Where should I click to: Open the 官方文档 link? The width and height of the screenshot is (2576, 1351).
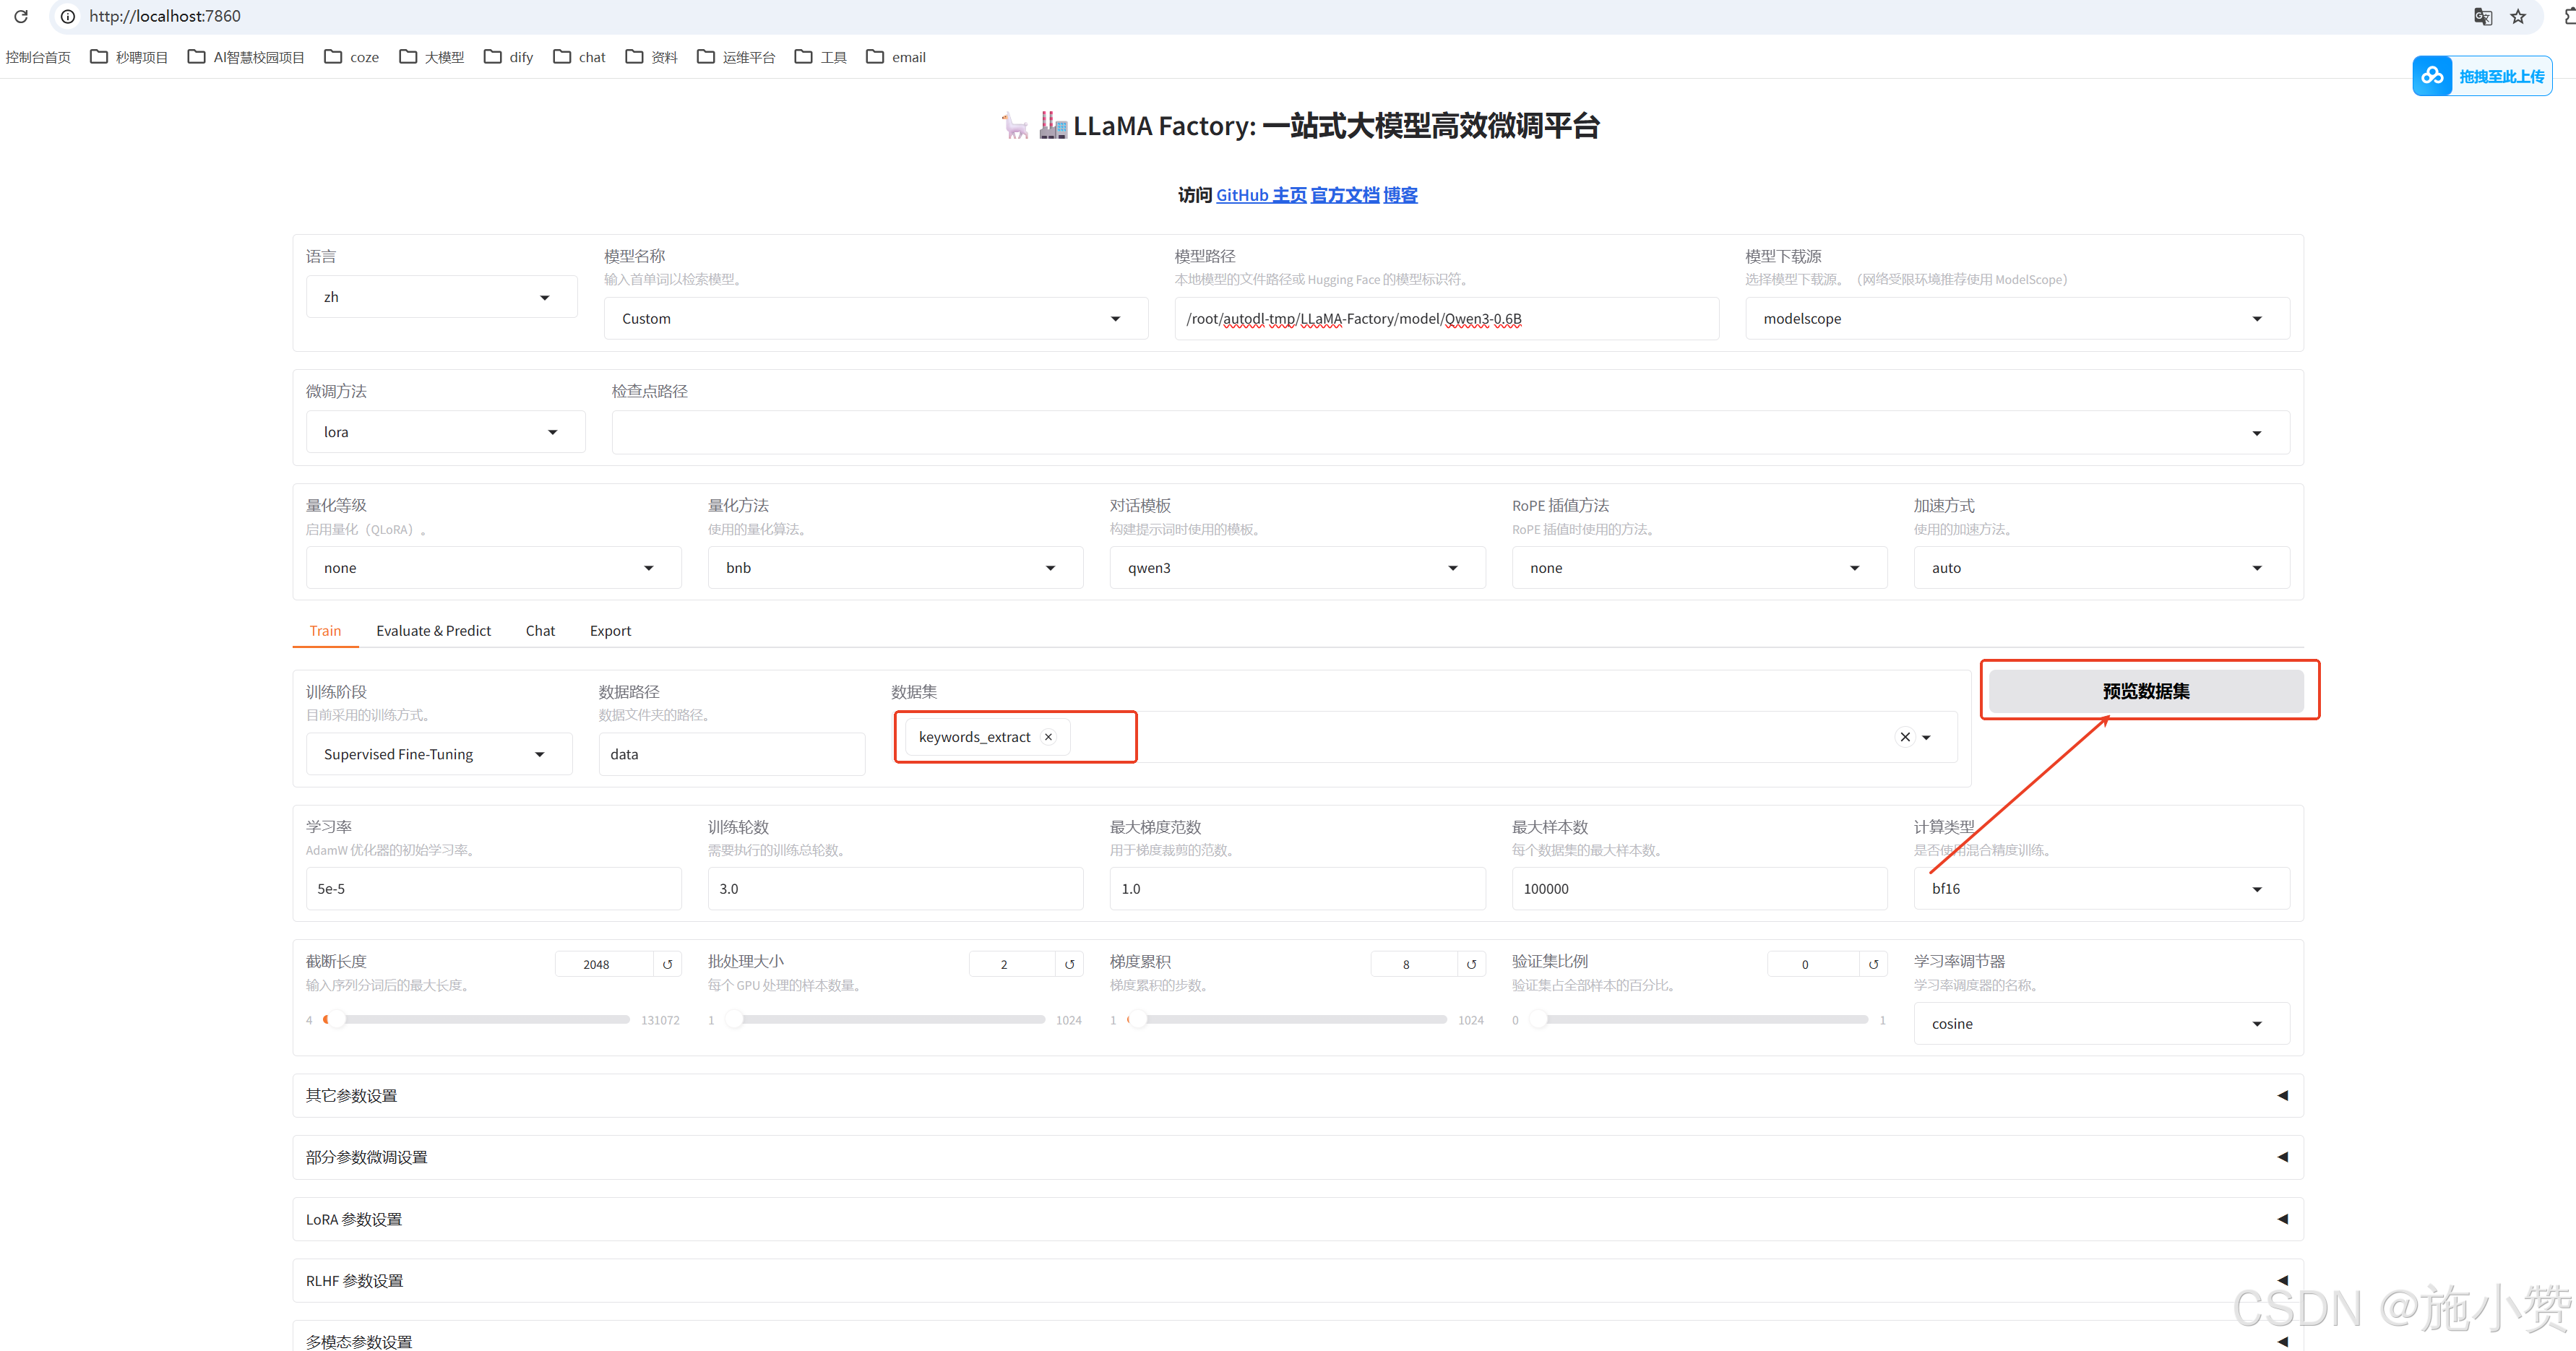pos(1345,195)
